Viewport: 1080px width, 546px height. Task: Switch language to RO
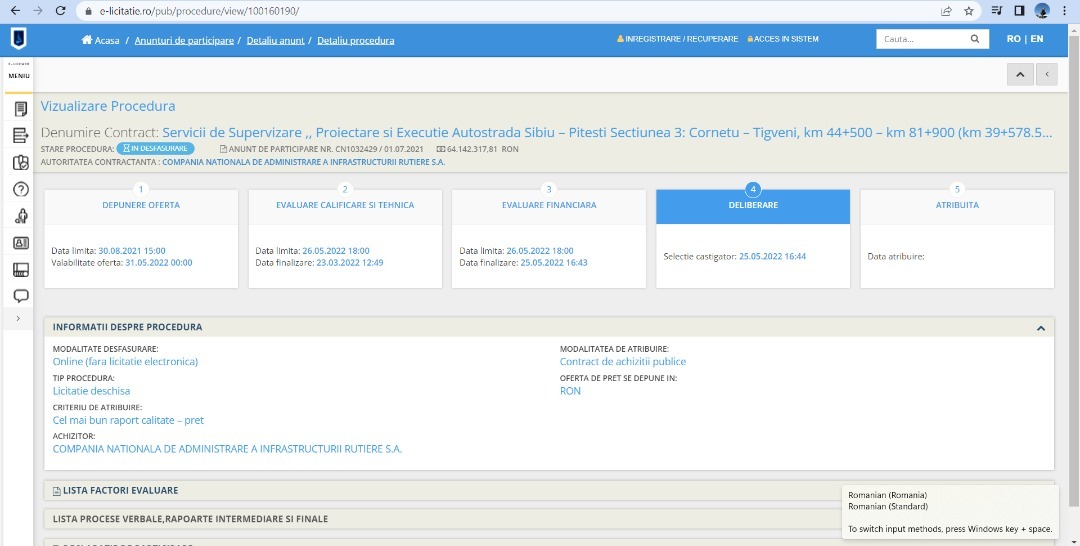point(1013,39)
